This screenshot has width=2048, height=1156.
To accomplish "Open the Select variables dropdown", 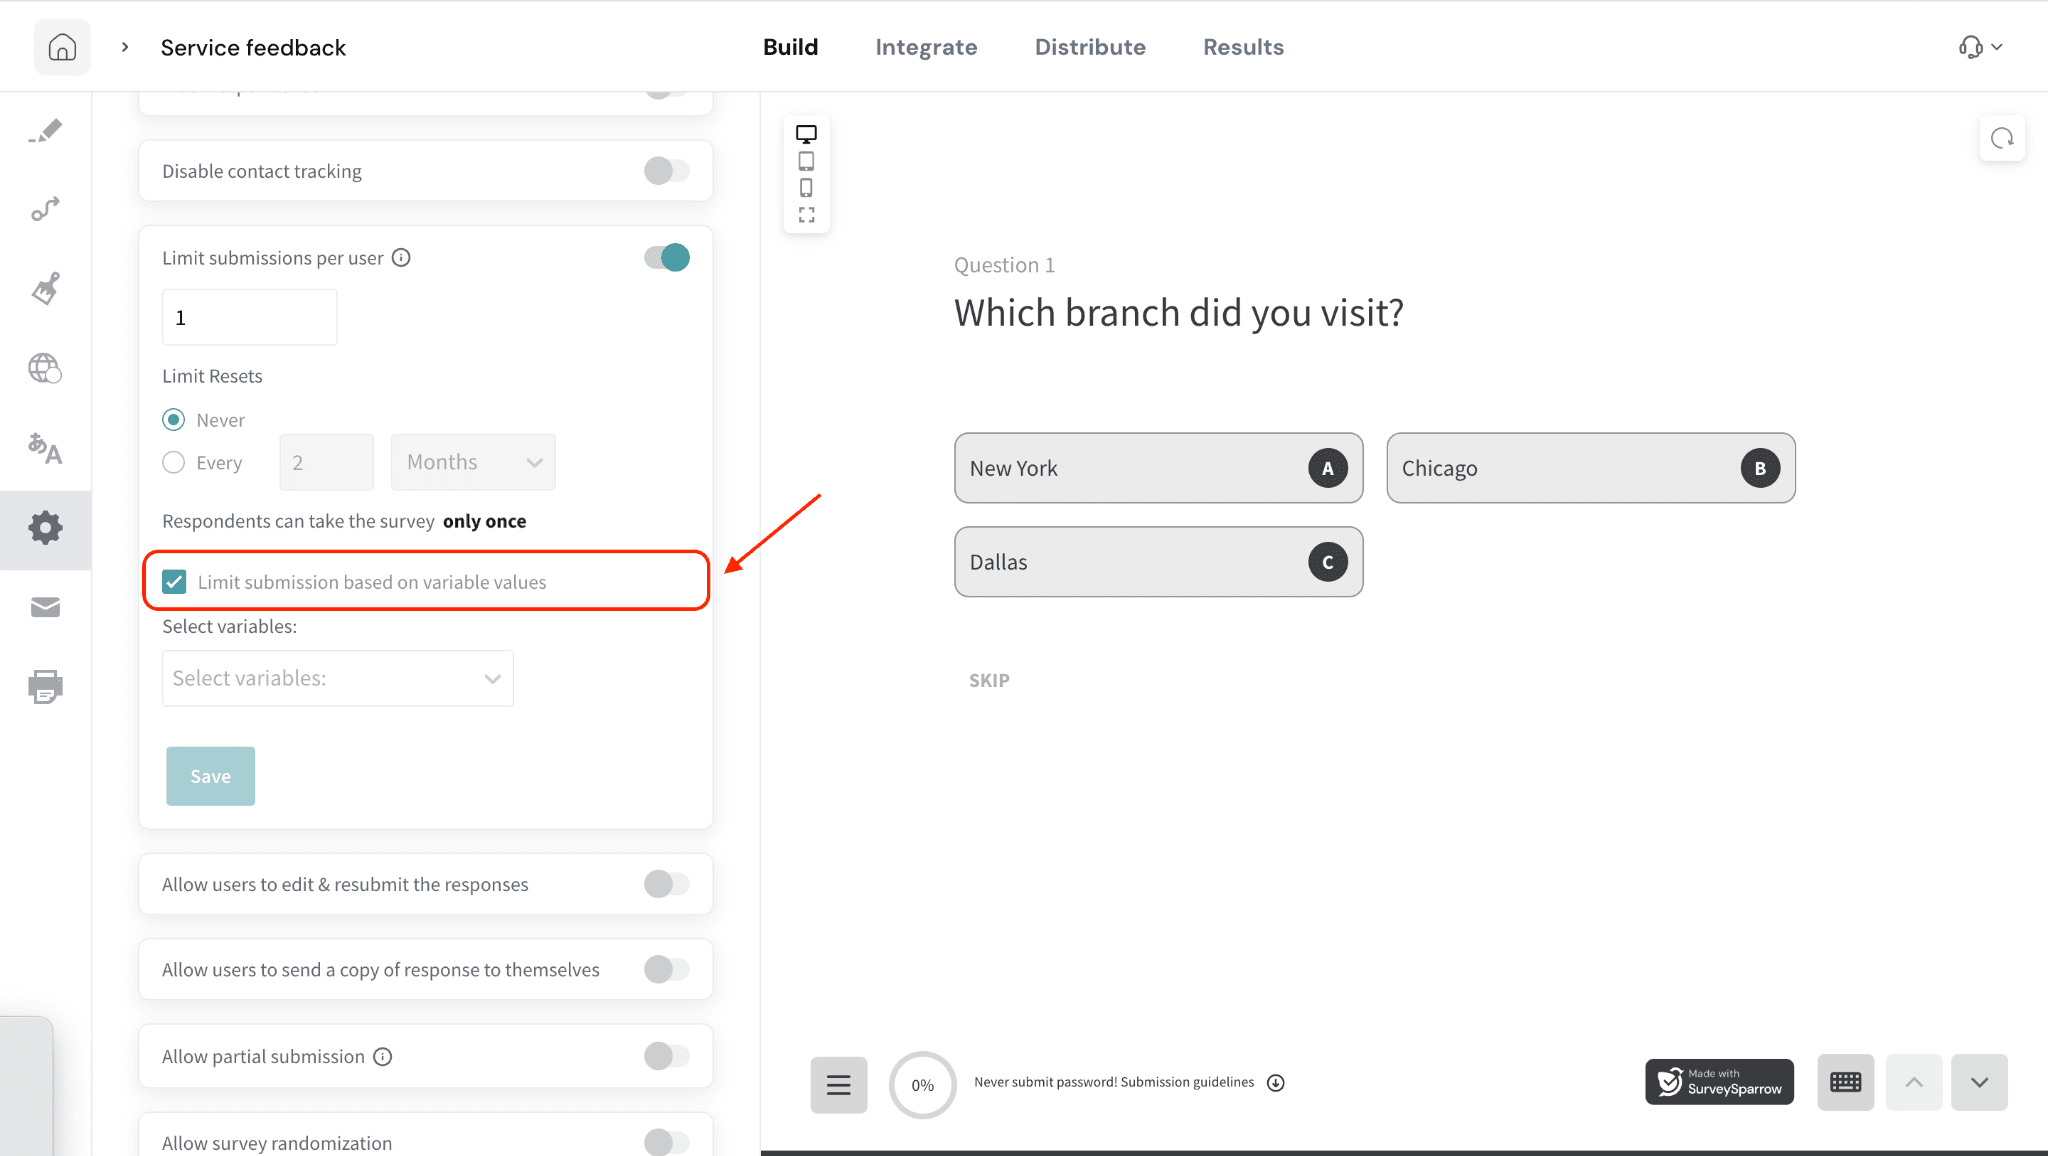I will click(337, 678).
